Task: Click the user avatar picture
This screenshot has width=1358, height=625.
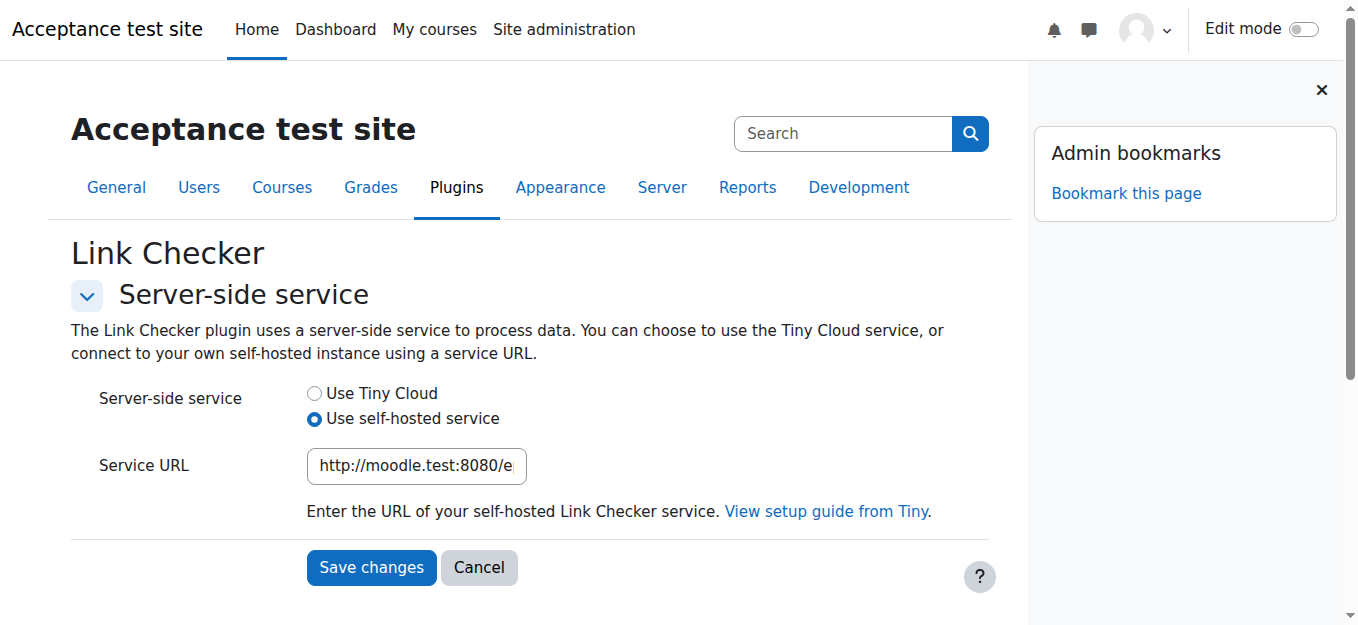Action: (1136, 30)
